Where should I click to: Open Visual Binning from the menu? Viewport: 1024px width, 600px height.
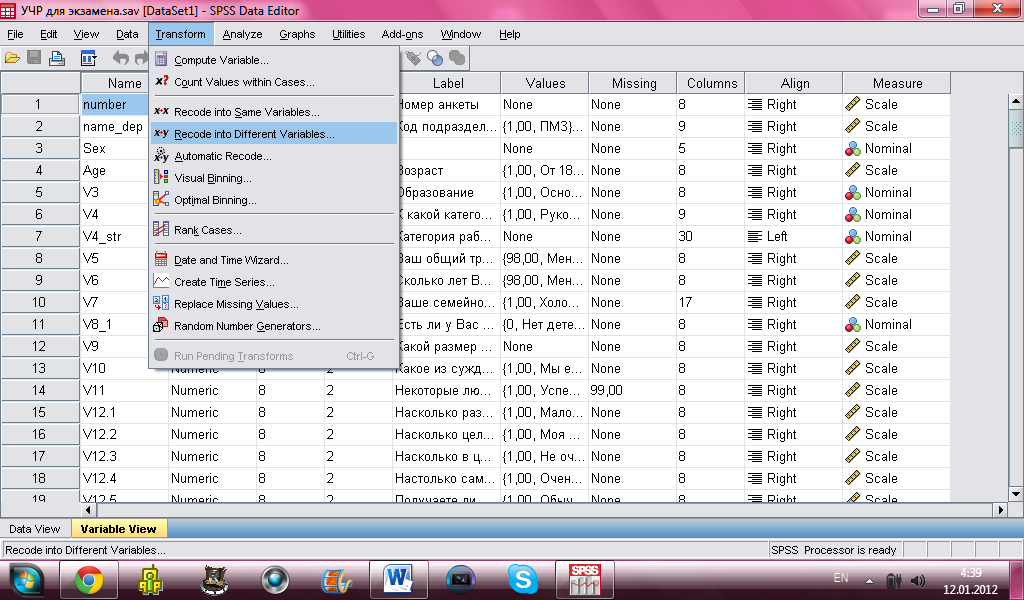[274, 178]
